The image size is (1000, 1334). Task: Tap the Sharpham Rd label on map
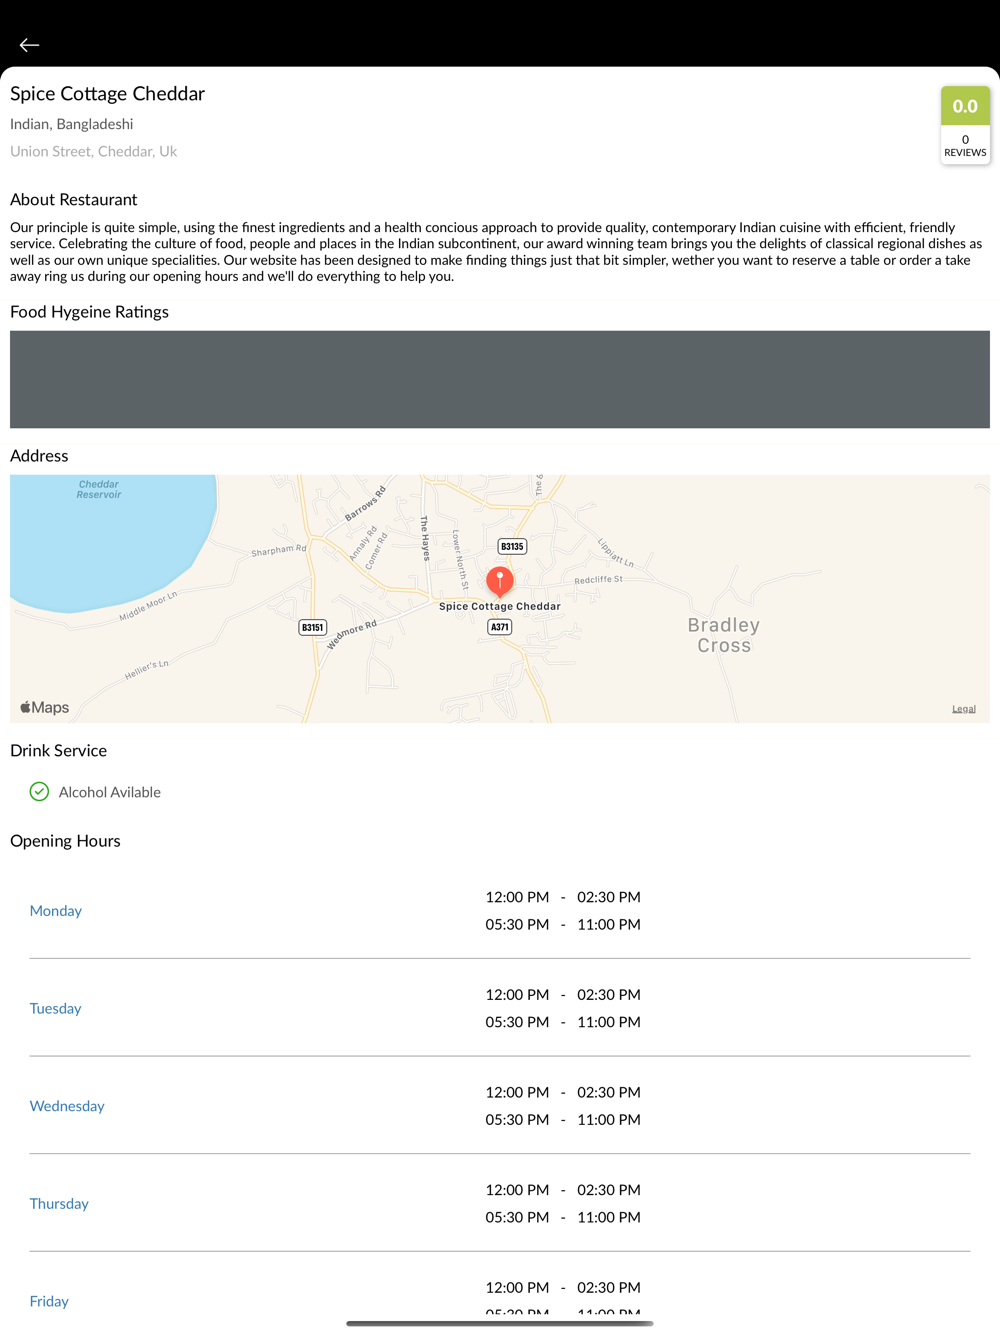pyautogui.click(x=279, y=550)
